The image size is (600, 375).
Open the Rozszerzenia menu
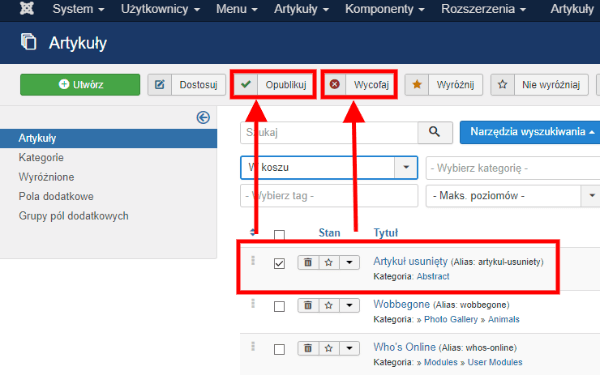click(x=483, y=9)
